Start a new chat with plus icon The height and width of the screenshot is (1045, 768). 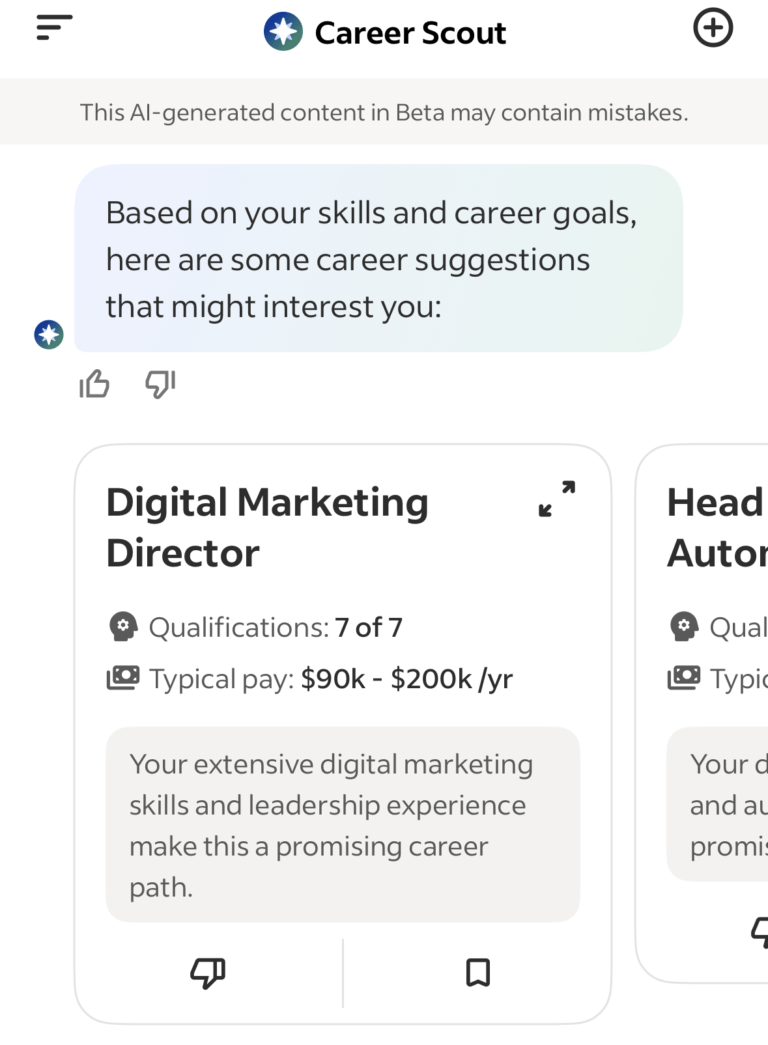tap(713, 28)
